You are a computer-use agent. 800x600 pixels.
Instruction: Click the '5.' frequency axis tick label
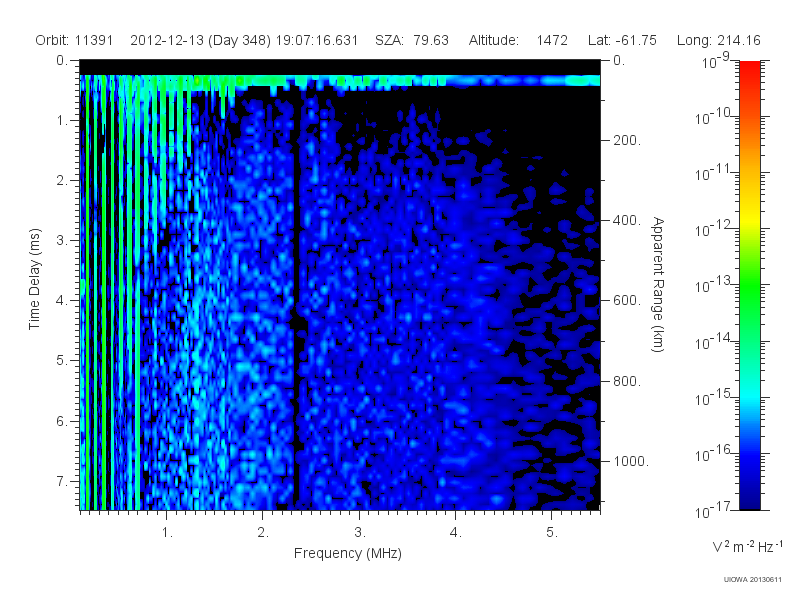[x=552, y=533]
